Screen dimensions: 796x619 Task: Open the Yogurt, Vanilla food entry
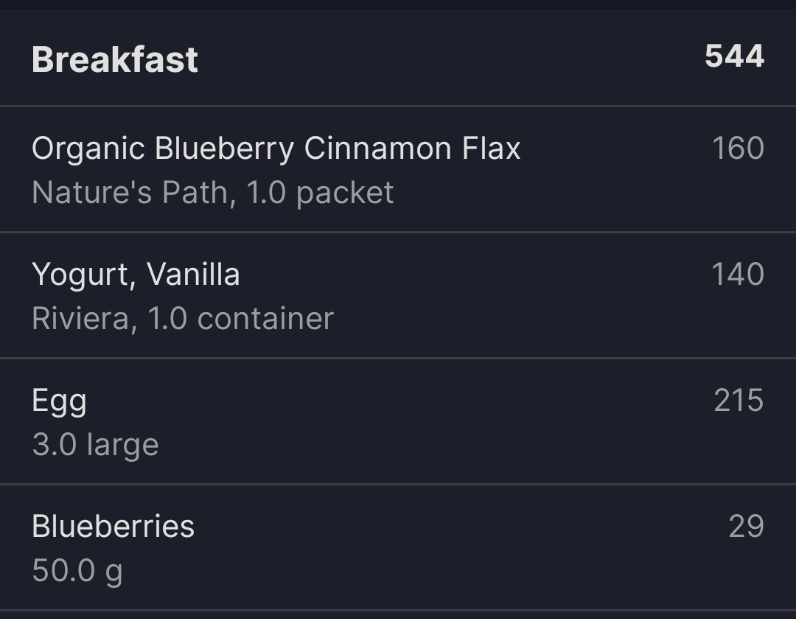click(136, 275)
